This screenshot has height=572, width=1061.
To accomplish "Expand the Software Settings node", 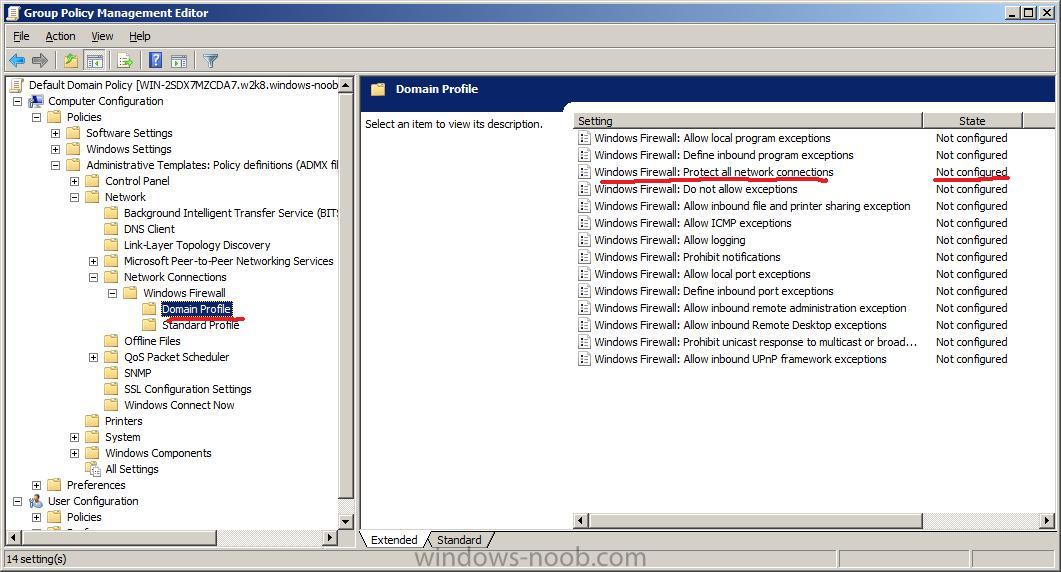I will click(x=55, y=133).
